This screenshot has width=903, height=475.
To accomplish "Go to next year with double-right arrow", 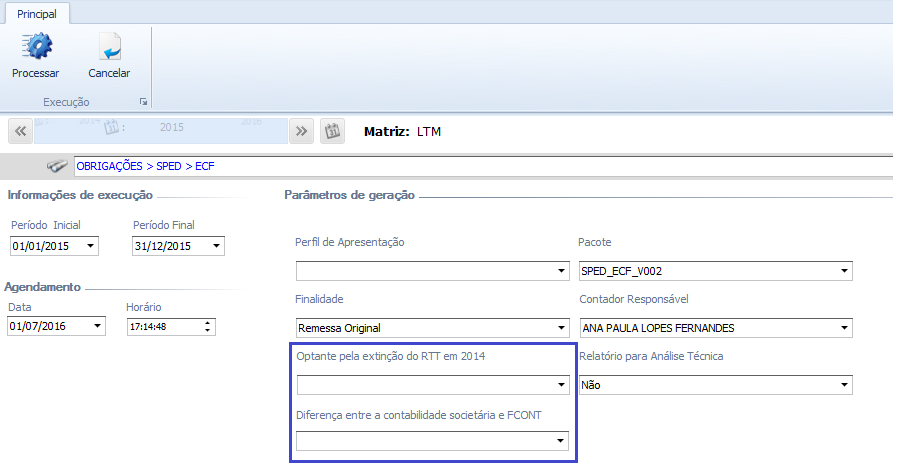I will pos(301,131).
